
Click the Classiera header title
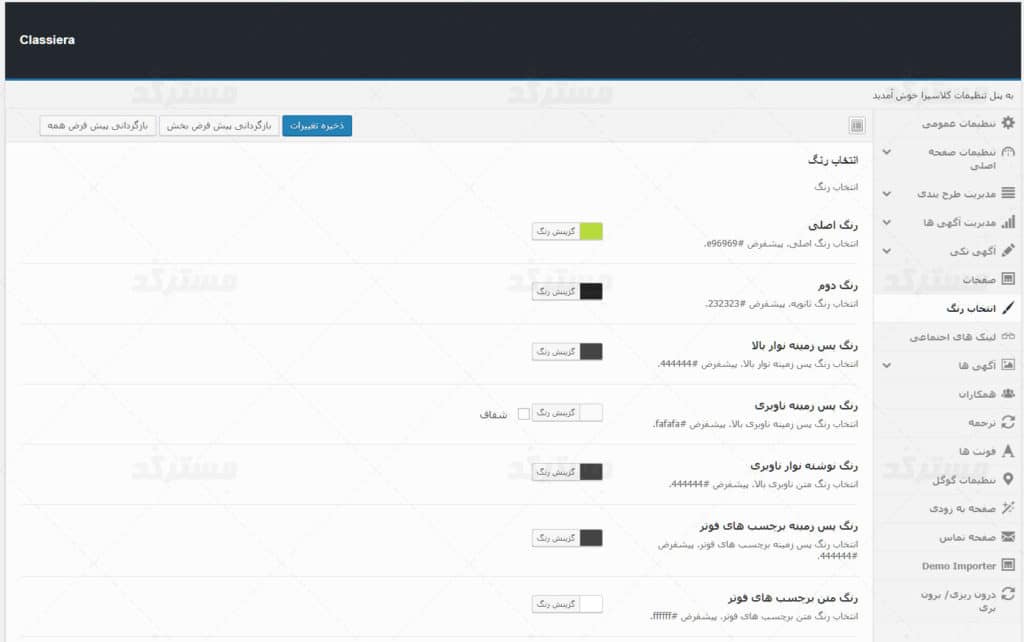coord(47,40)
